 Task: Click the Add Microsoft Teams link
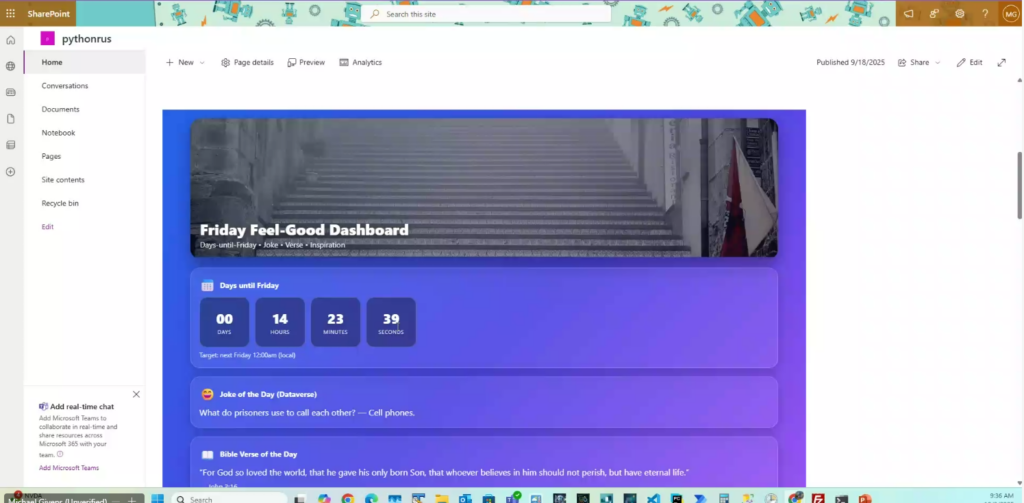click(69, 468)
